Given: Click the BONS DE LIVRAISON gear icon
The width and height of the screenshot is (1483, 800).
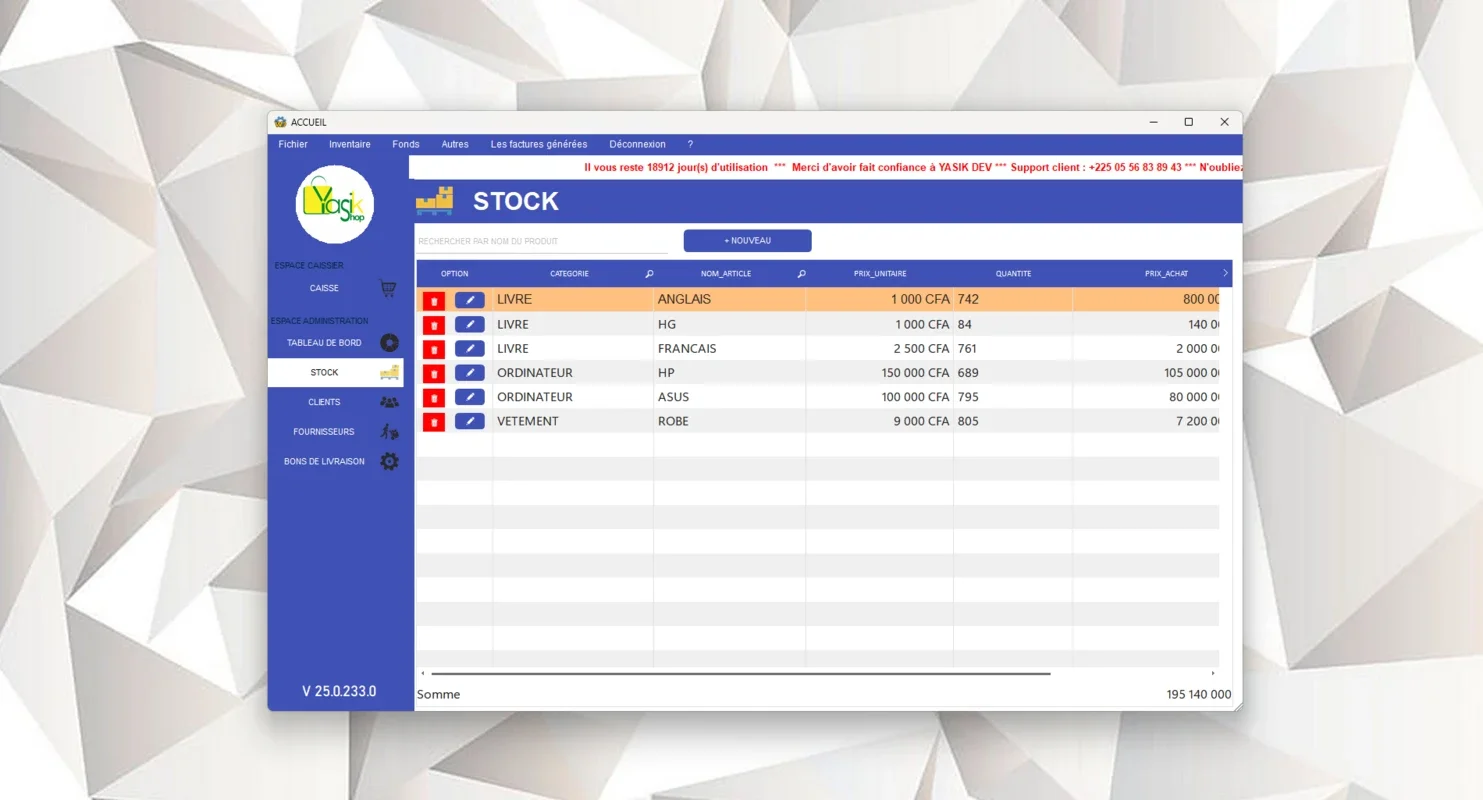Looking at the screenshot, I should click(x=389, y=462).
